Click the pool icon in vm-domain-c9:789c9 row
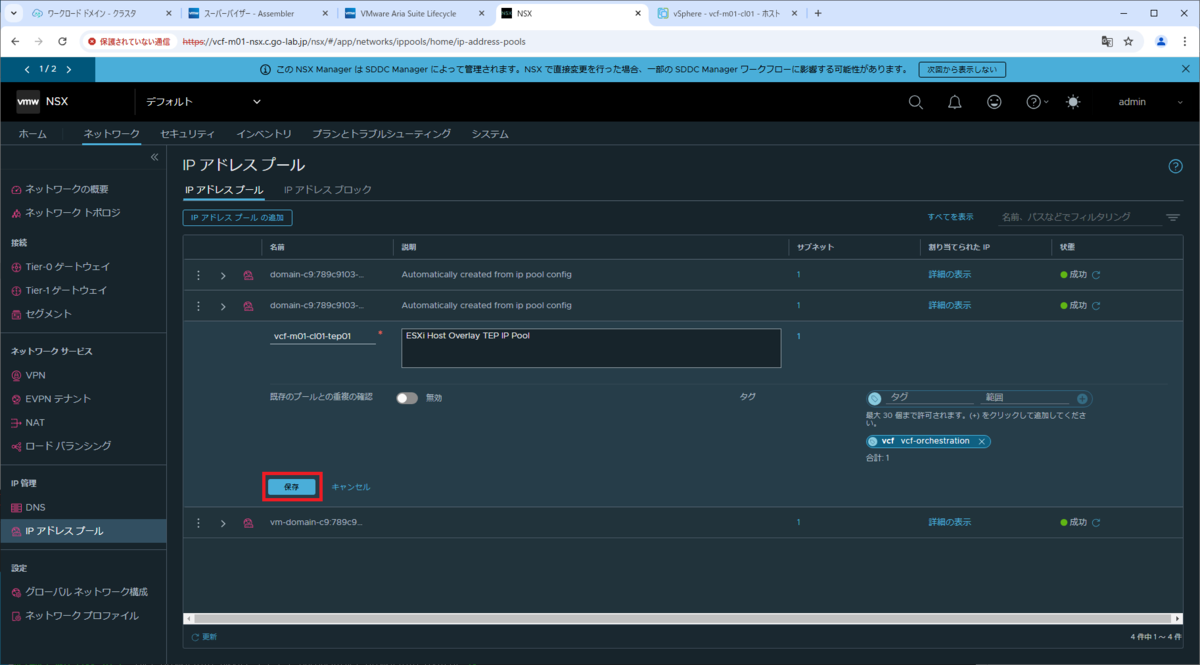The height and width of the screenshot is (665, 1200). pyautogui.click(x=248, y=523)
